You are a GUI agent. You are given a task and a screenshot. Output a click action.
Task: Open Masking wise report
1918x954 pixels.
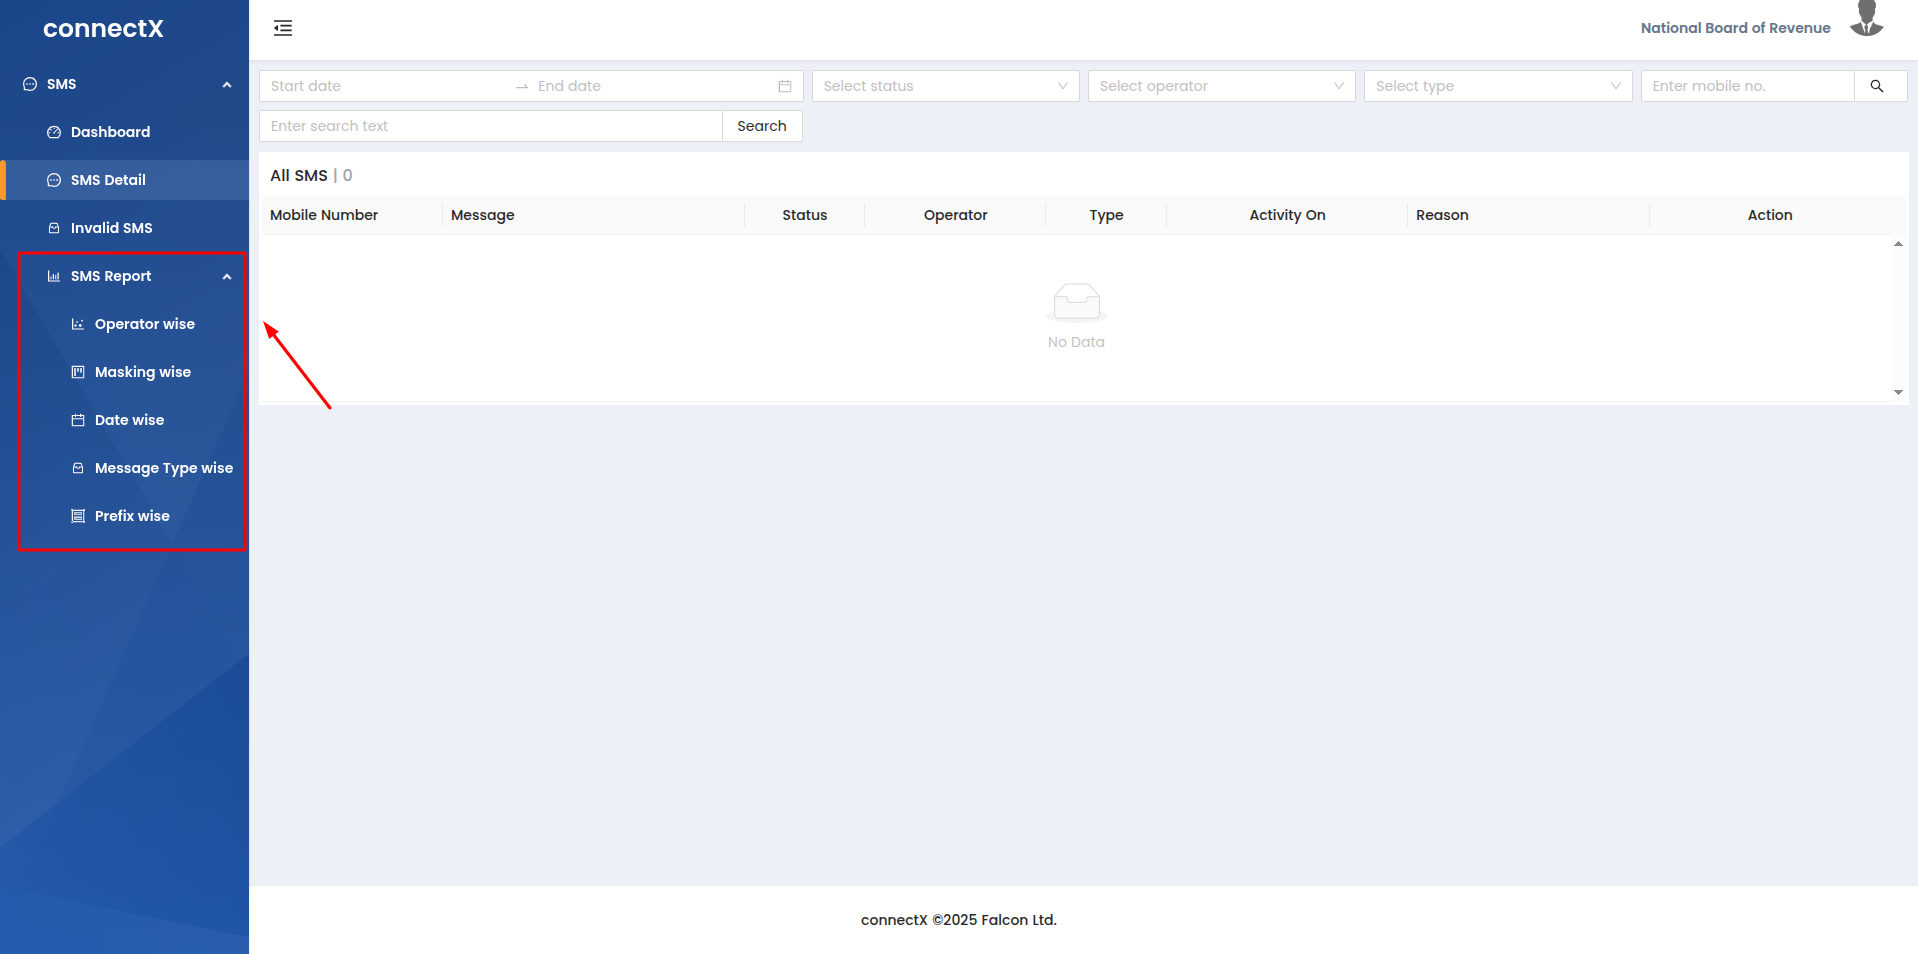click(x=142, y=372)
